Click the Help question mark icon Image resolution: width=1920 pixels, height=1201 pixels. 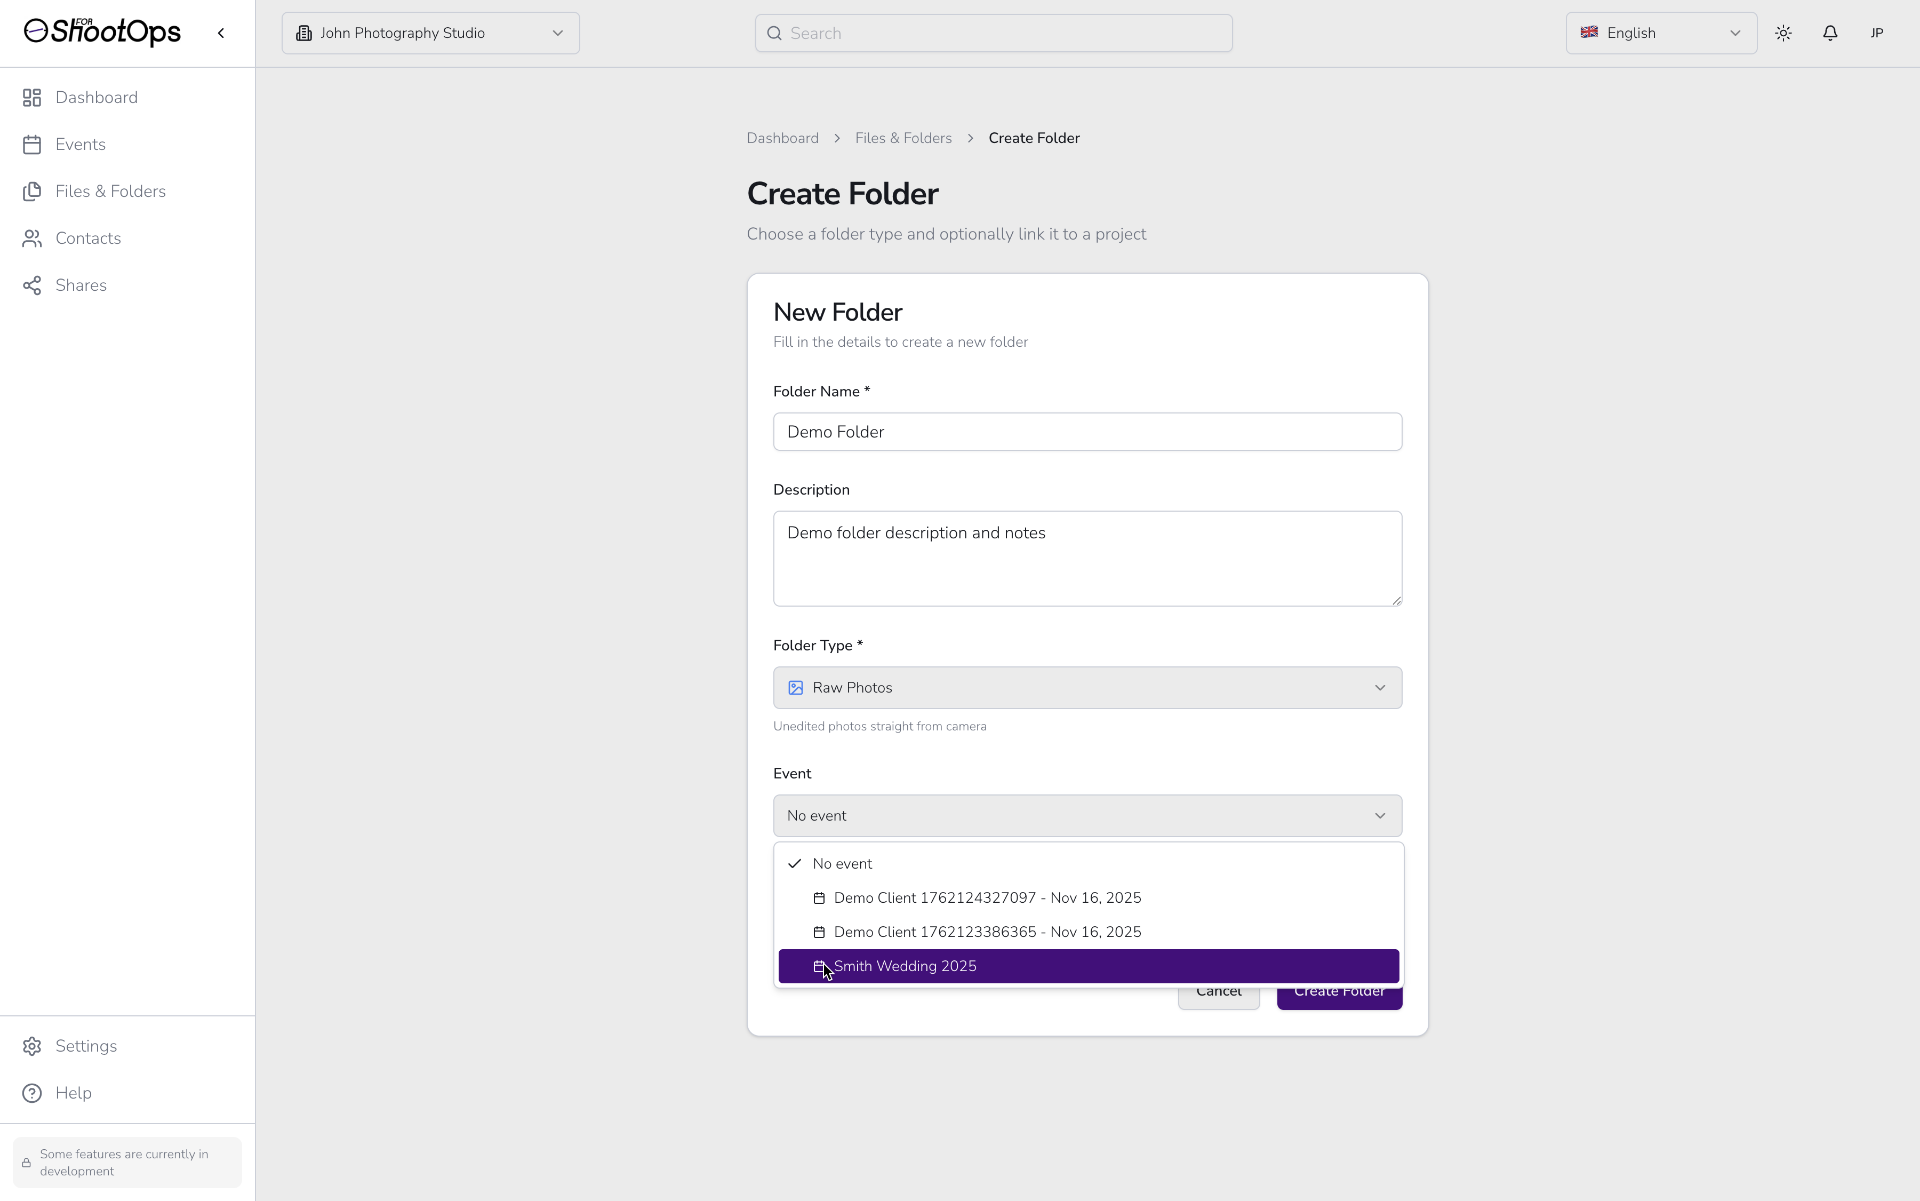(x=32, y=1093)
